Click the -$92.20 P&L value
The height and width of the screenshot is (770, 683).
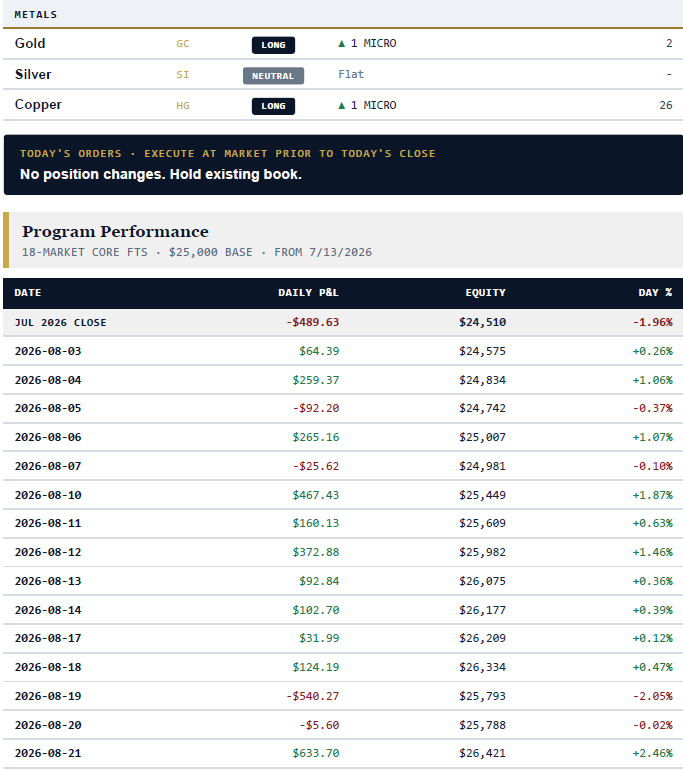pos(316,408)
